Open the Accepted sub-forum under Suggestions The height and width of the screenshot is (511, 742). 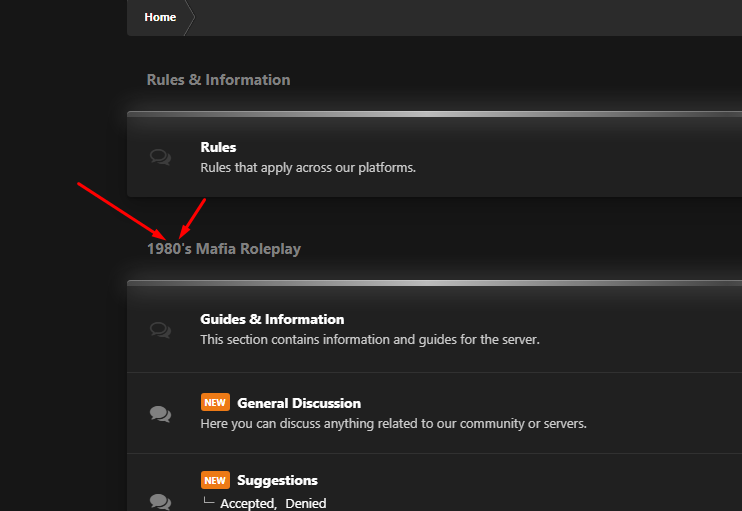(x=248, y=503)
